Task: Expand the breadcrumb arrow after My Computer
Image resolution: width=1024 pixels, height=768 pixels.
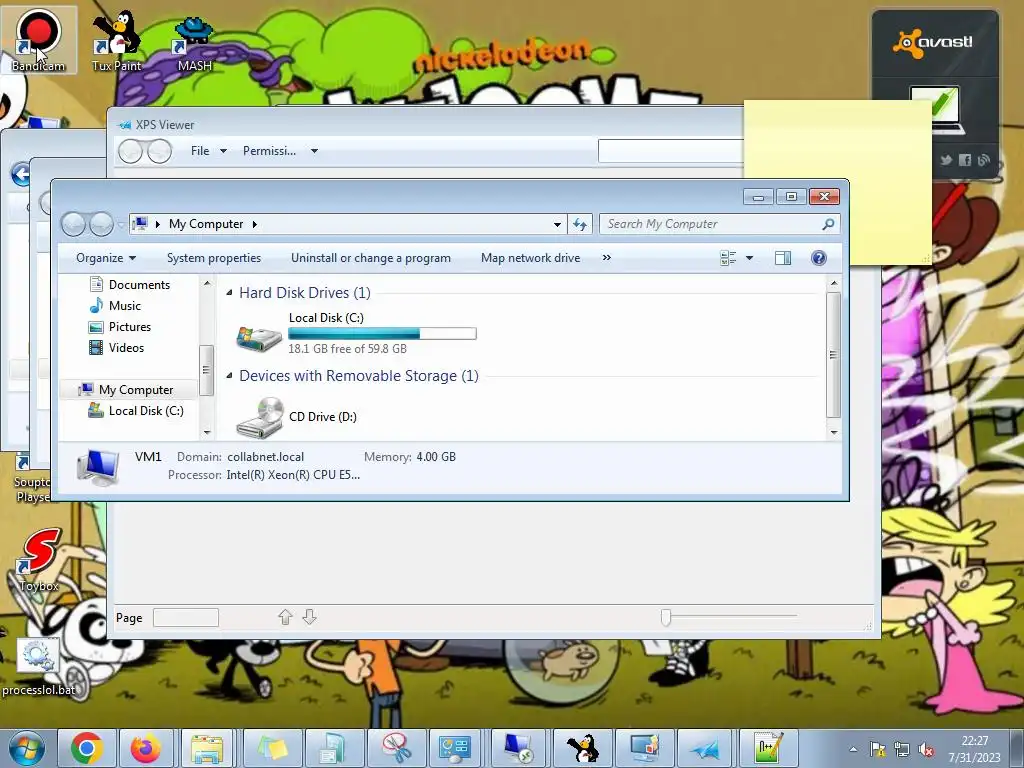Action: coord(255,224)
